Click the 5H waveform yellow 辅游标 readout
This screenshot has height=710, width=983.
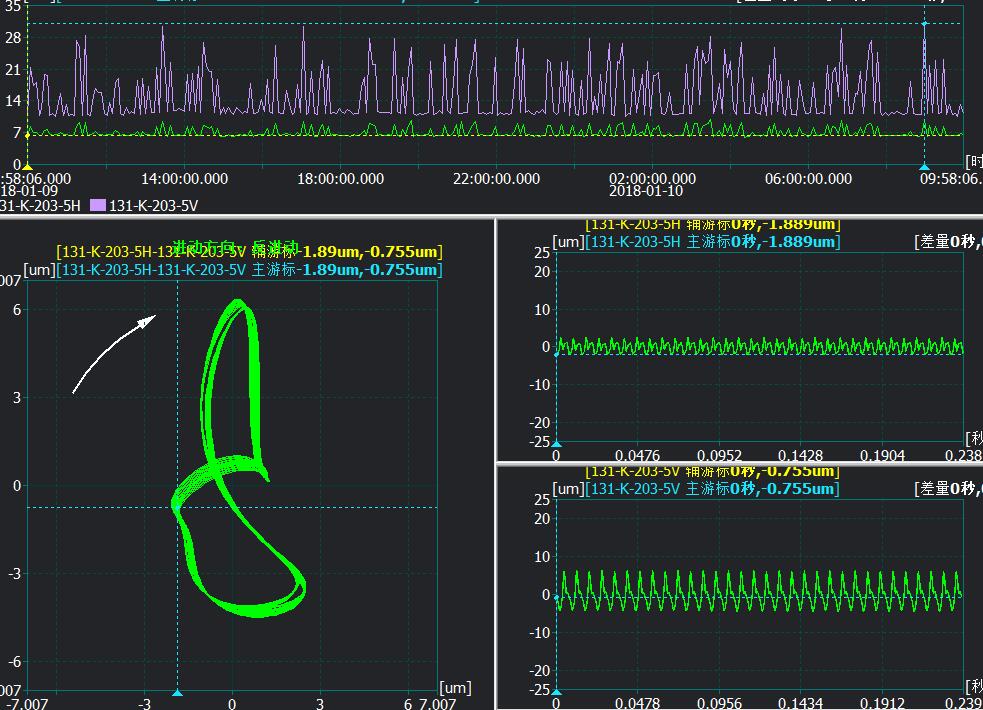point(713,224)
